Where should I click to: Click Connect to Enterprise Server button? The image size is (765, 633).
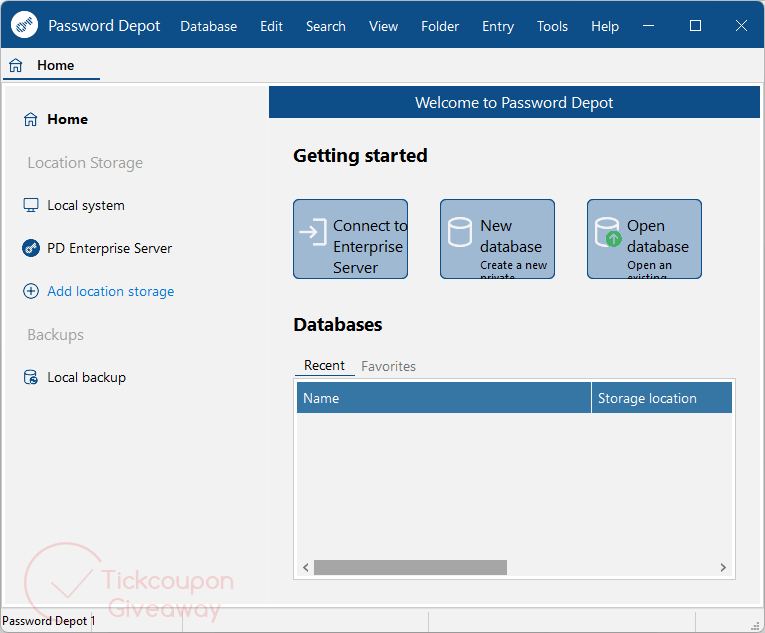(x=350, y=239)
